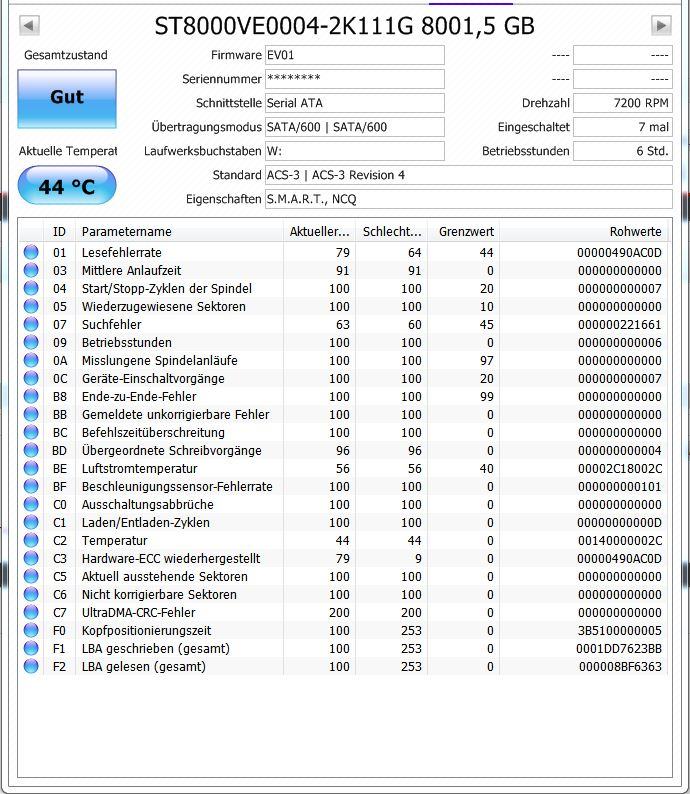Click status icon for Ende-zu-Ende-Fehler row

31,396
